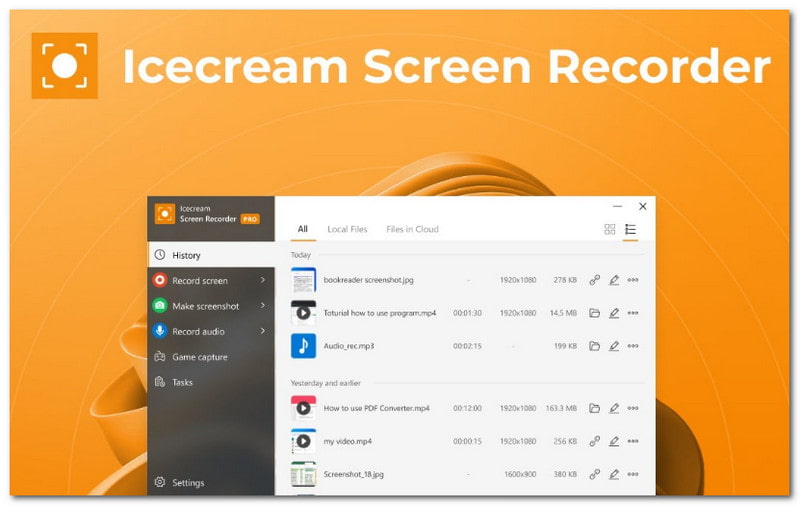Edit bookreader screenshot.jpg with pencil icon
Screen dimensions: 800x506
tap(614, 280)
